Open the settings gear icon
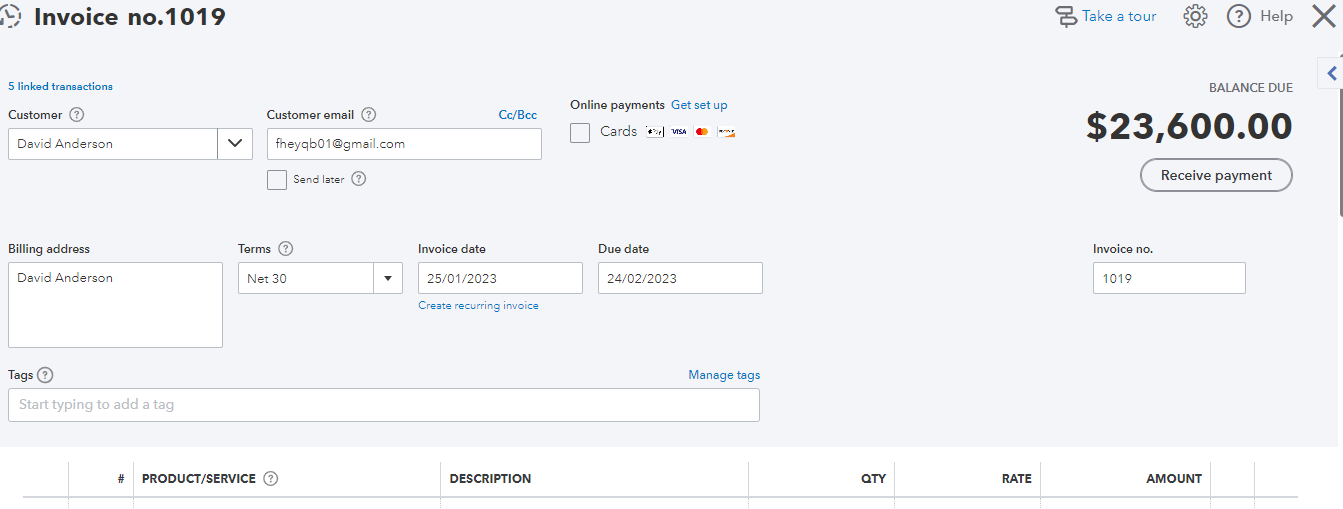This screenshot has height=509, width=1343. tap(1195, 16)
